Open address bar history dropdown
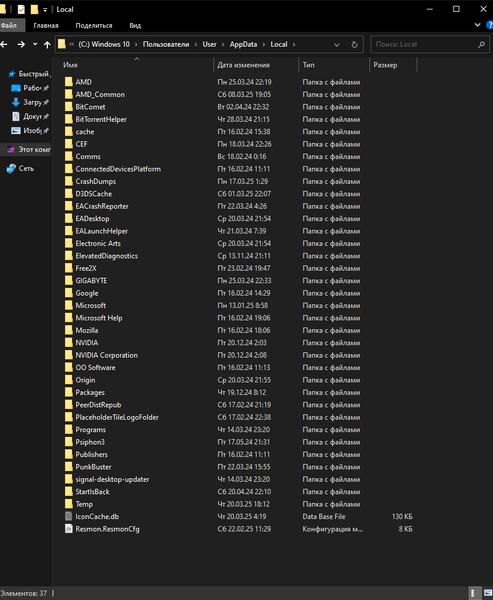 point(337,45)
